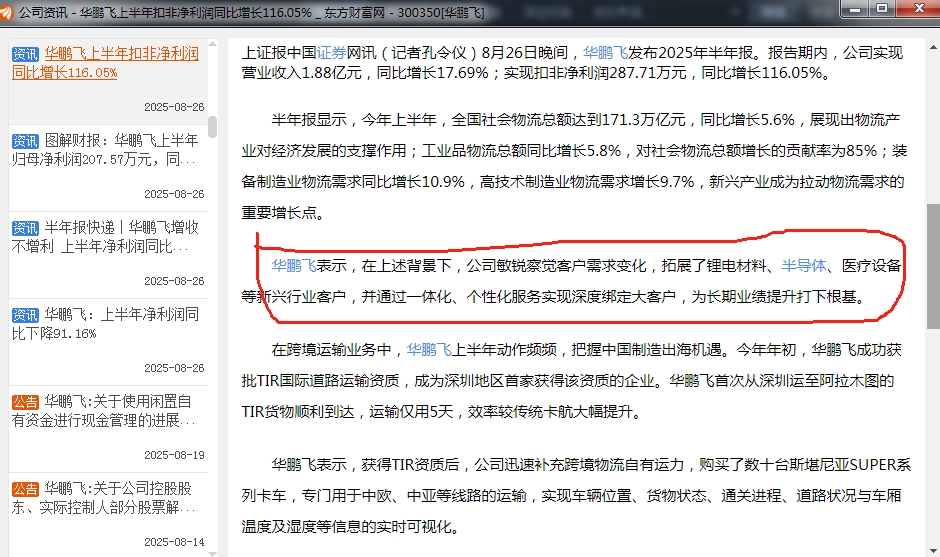Click 资讯 tag beside 上半年净利润同比下降 item
Screen dimensions: 940x557
point(25,315)
